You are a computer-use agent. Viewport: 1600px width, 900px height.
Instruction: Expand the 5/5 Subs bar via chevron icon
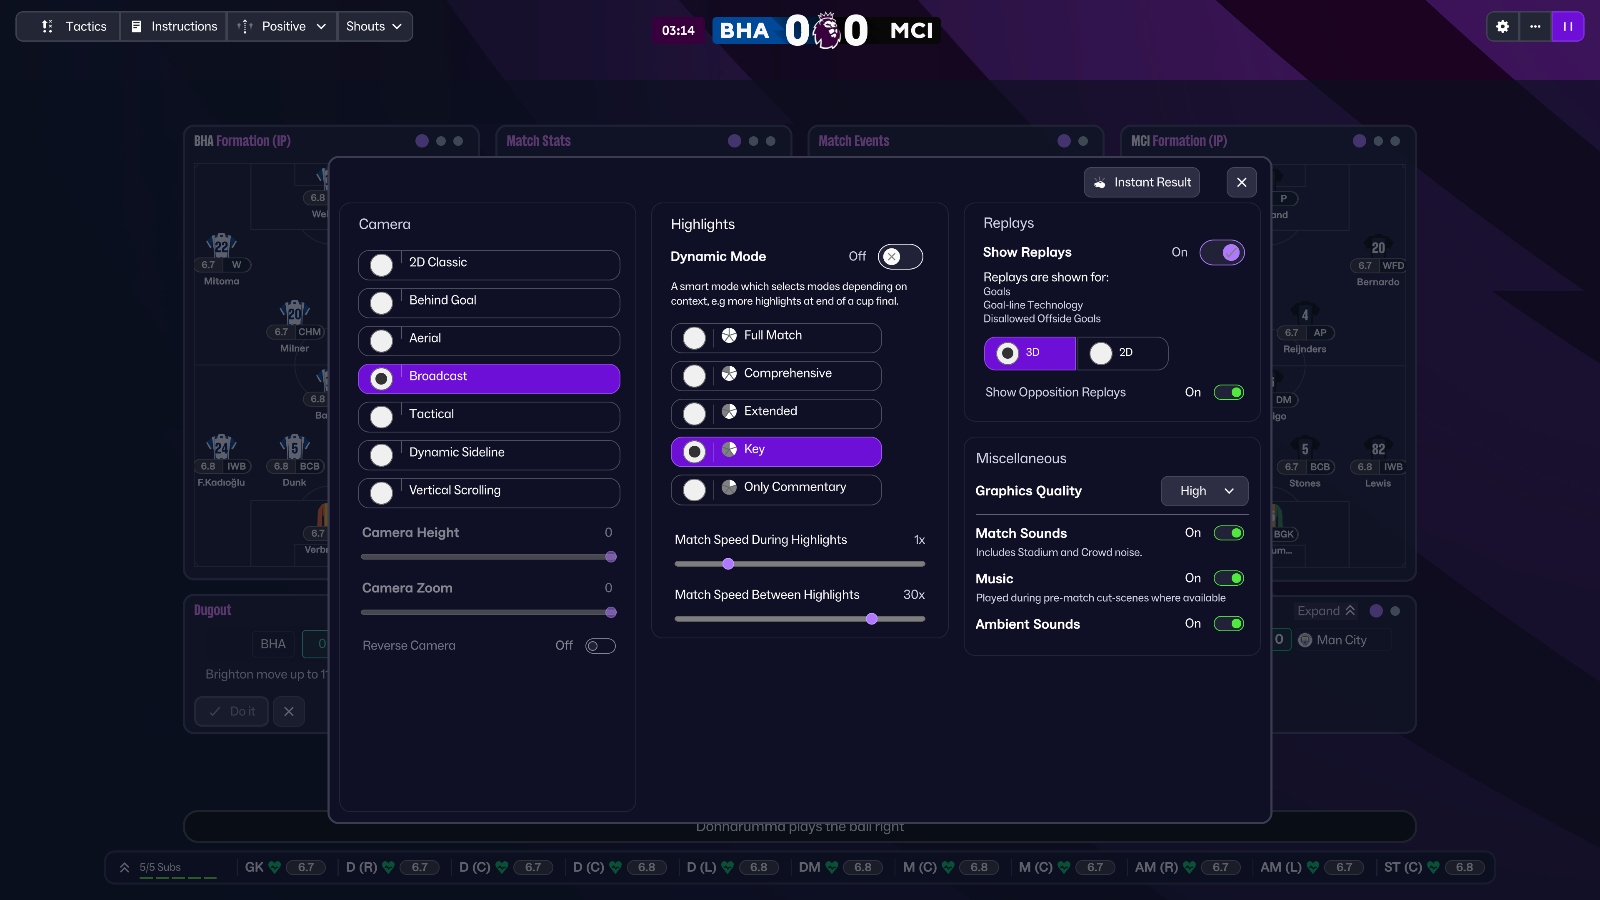point(124,867)
